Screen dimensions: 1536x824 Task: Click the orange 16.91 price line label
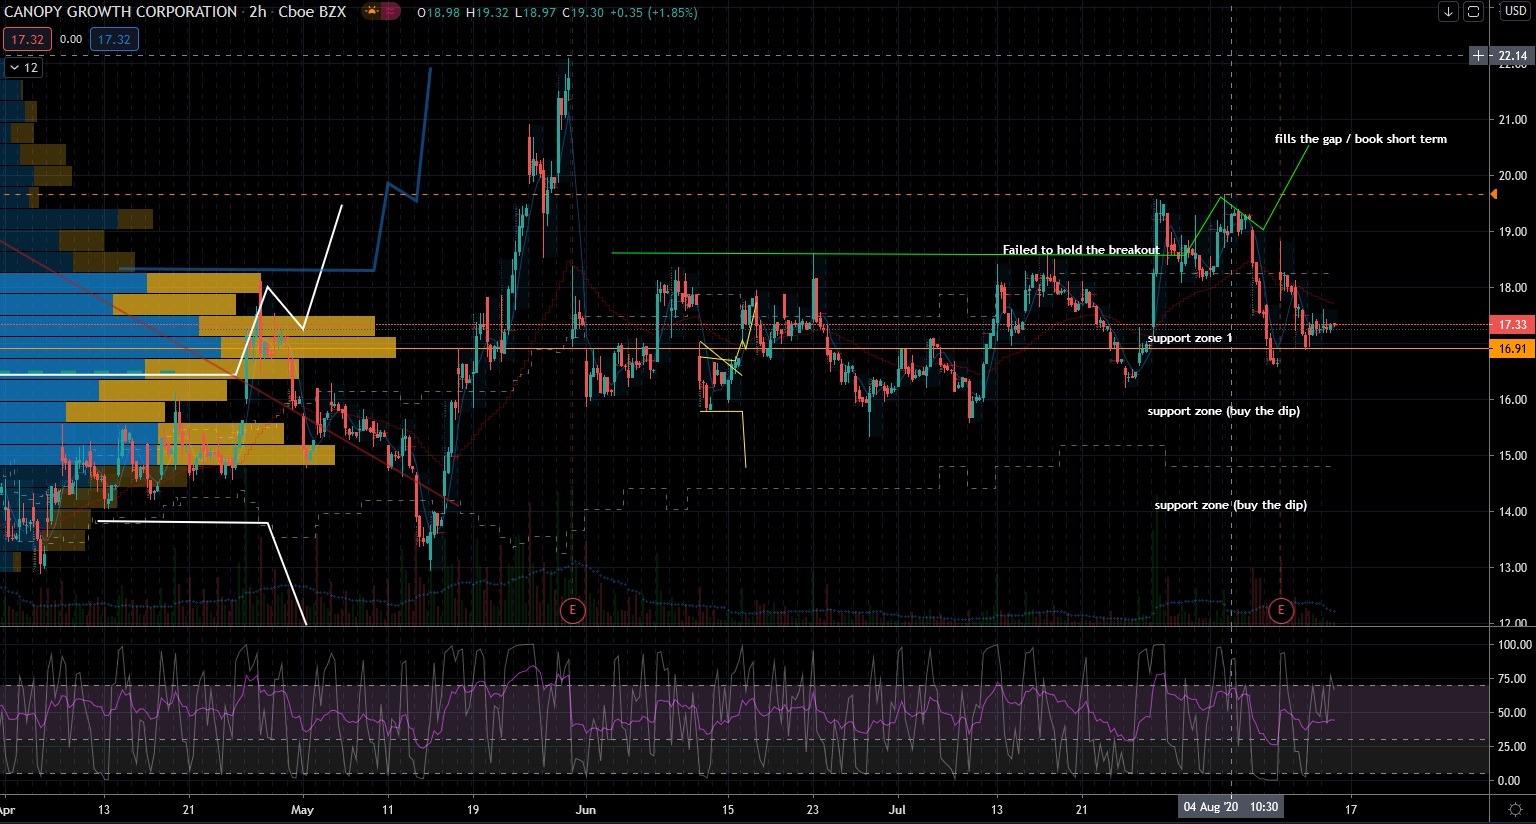coord(1512,349)
